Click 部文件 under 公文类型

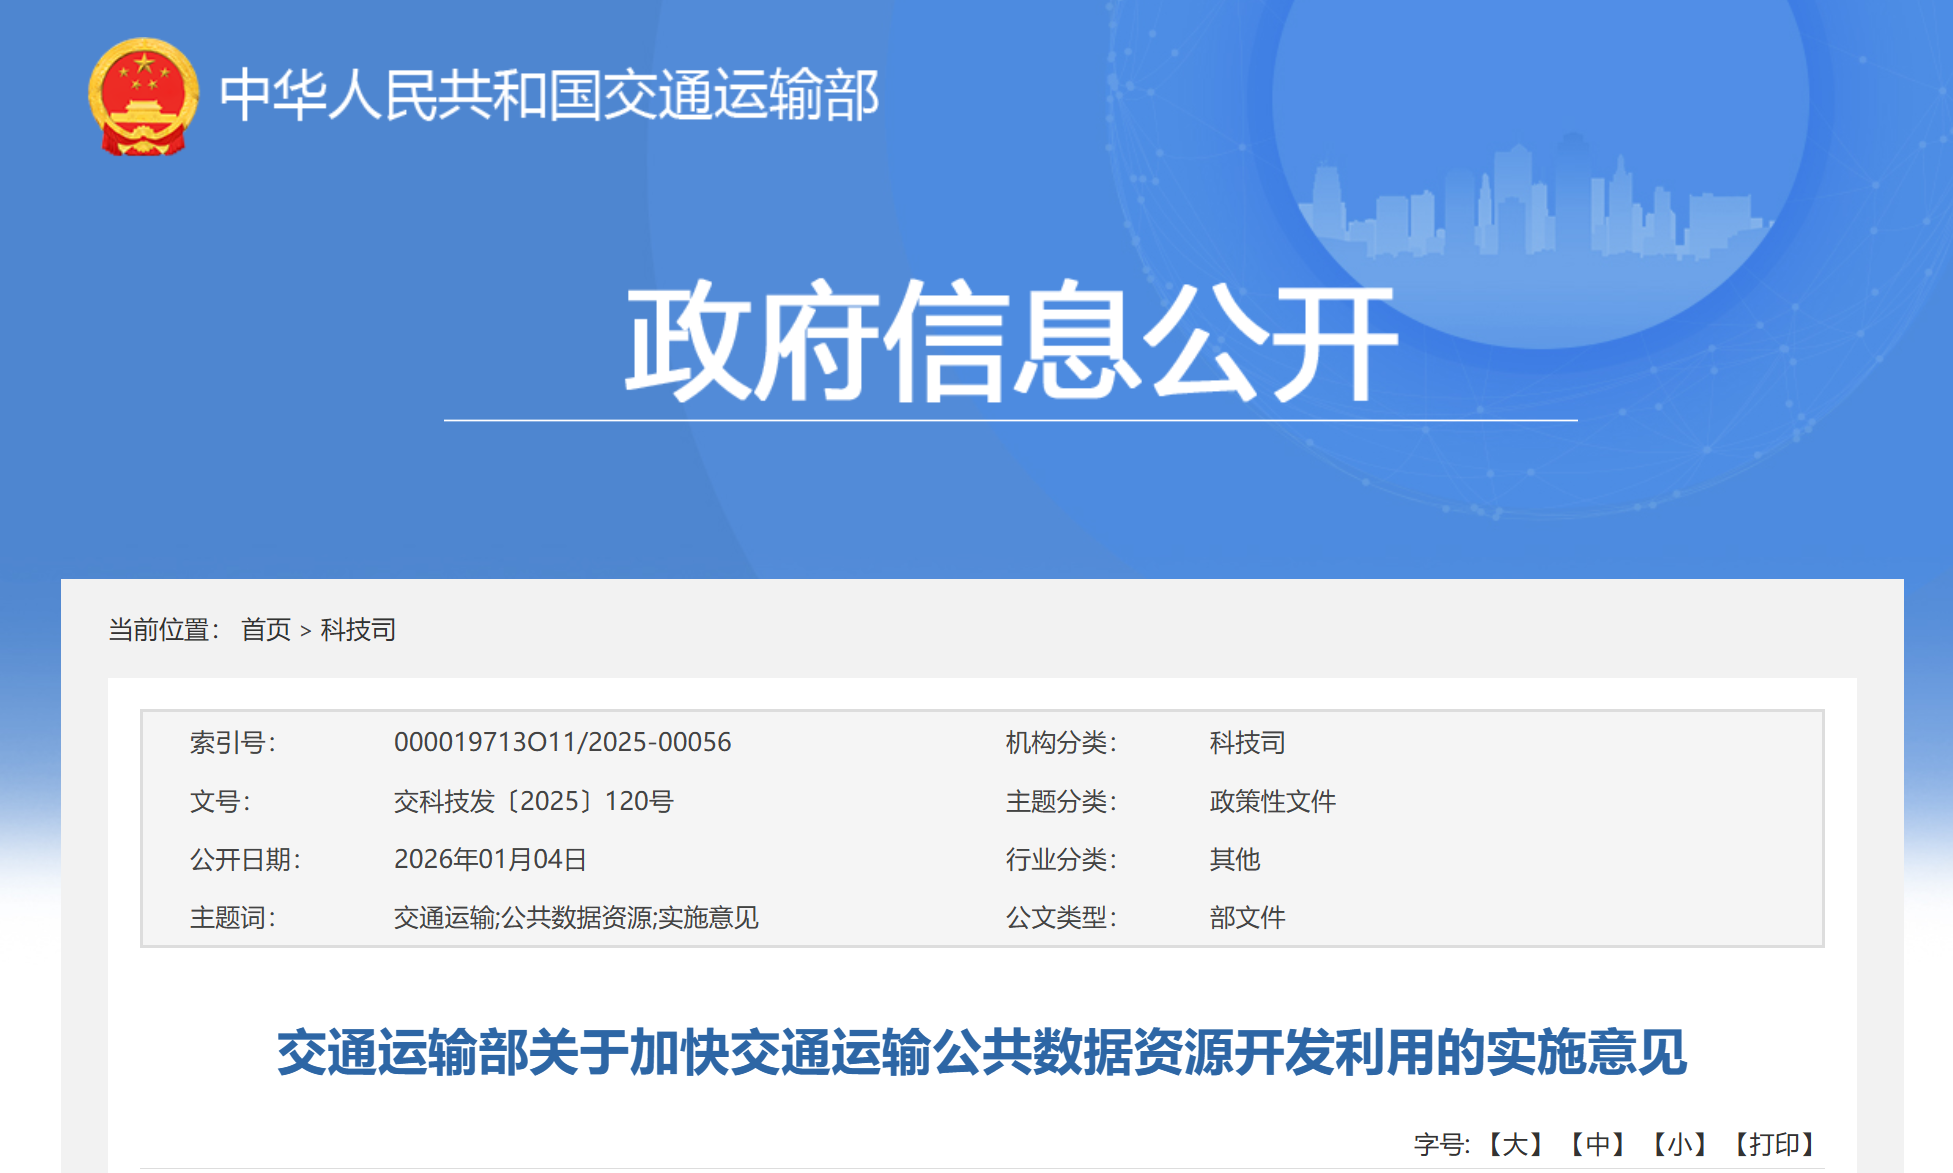pos(1247,917)
